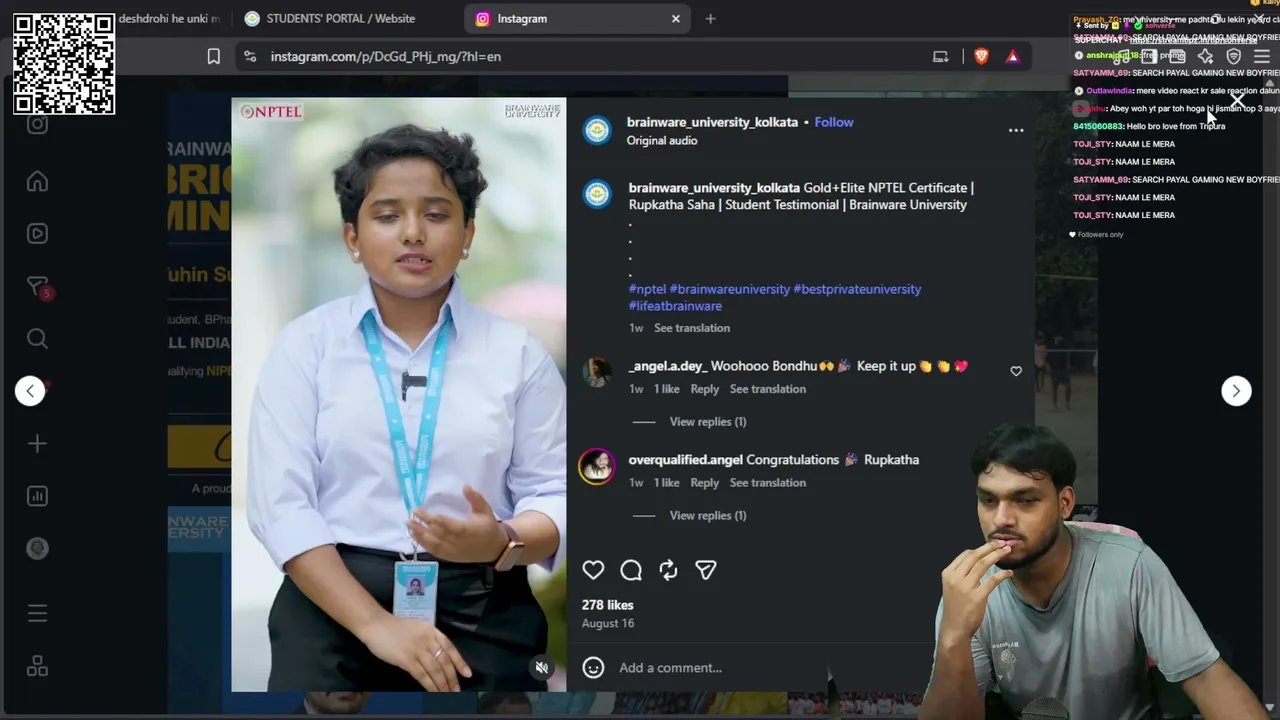Click the #lifeatbrainware hashtag

[675, 306]
